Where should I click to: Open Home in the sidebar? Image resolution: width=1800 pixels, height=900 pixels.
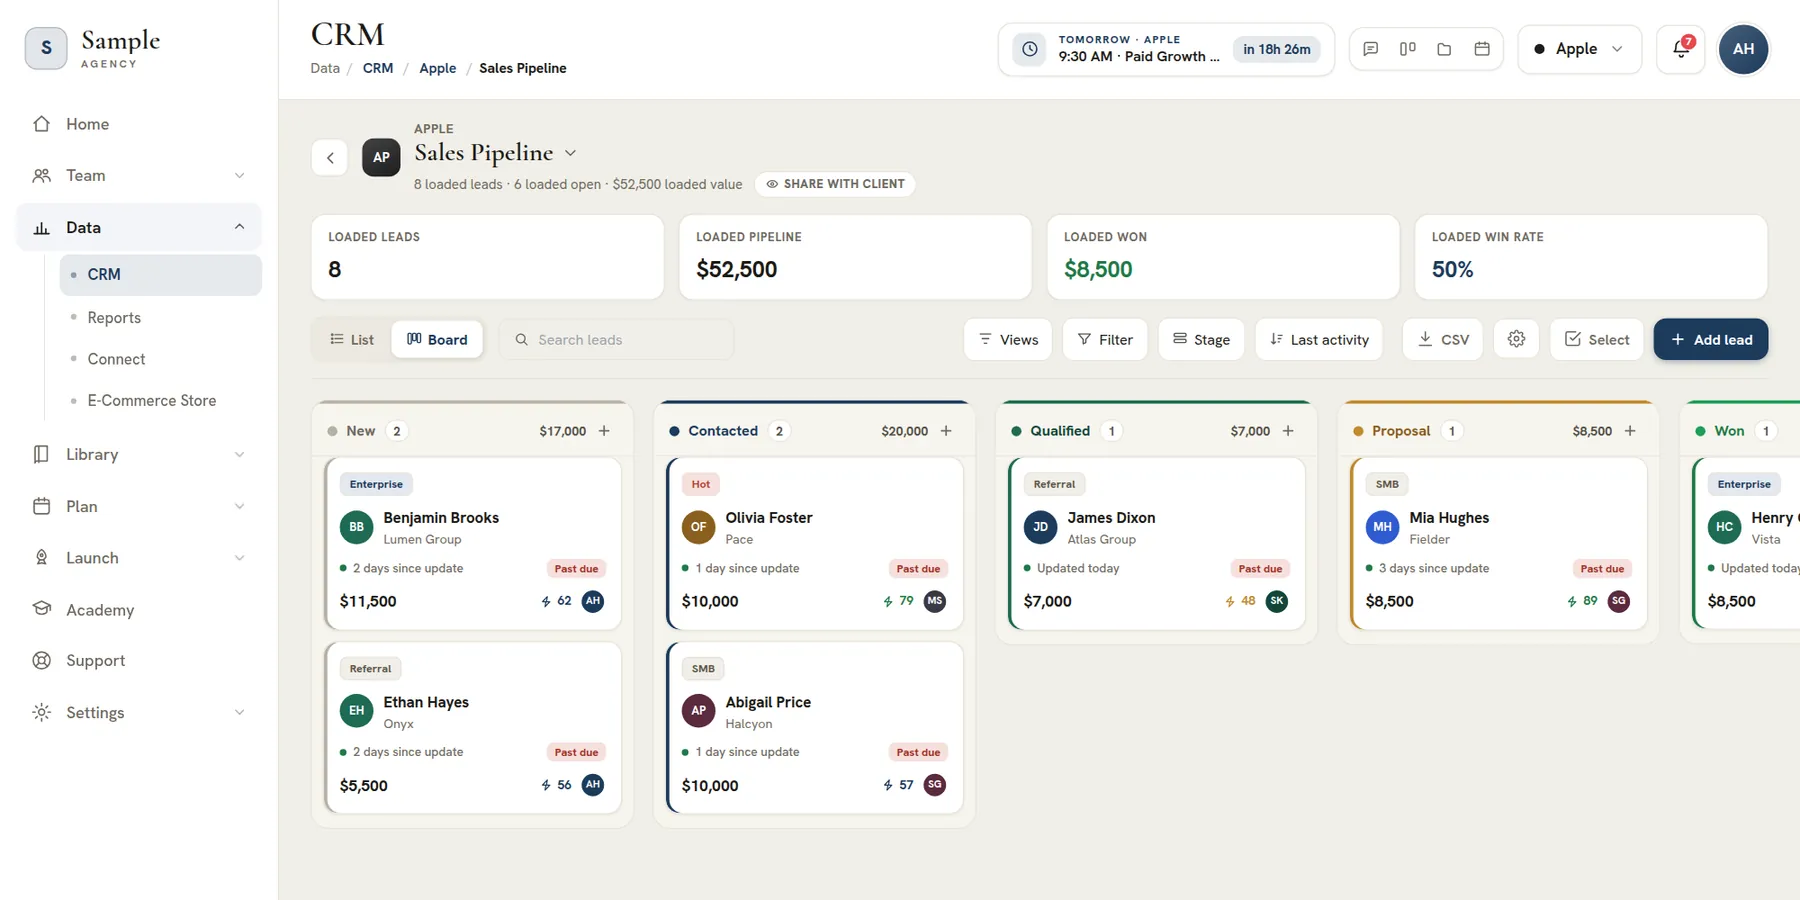click(139, 124)
